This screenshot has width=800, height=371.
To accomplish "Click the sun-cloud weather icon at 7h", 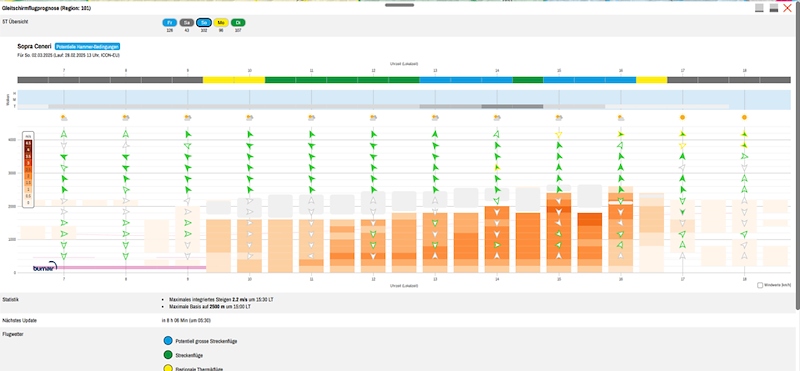I will (x=64, y=117).
